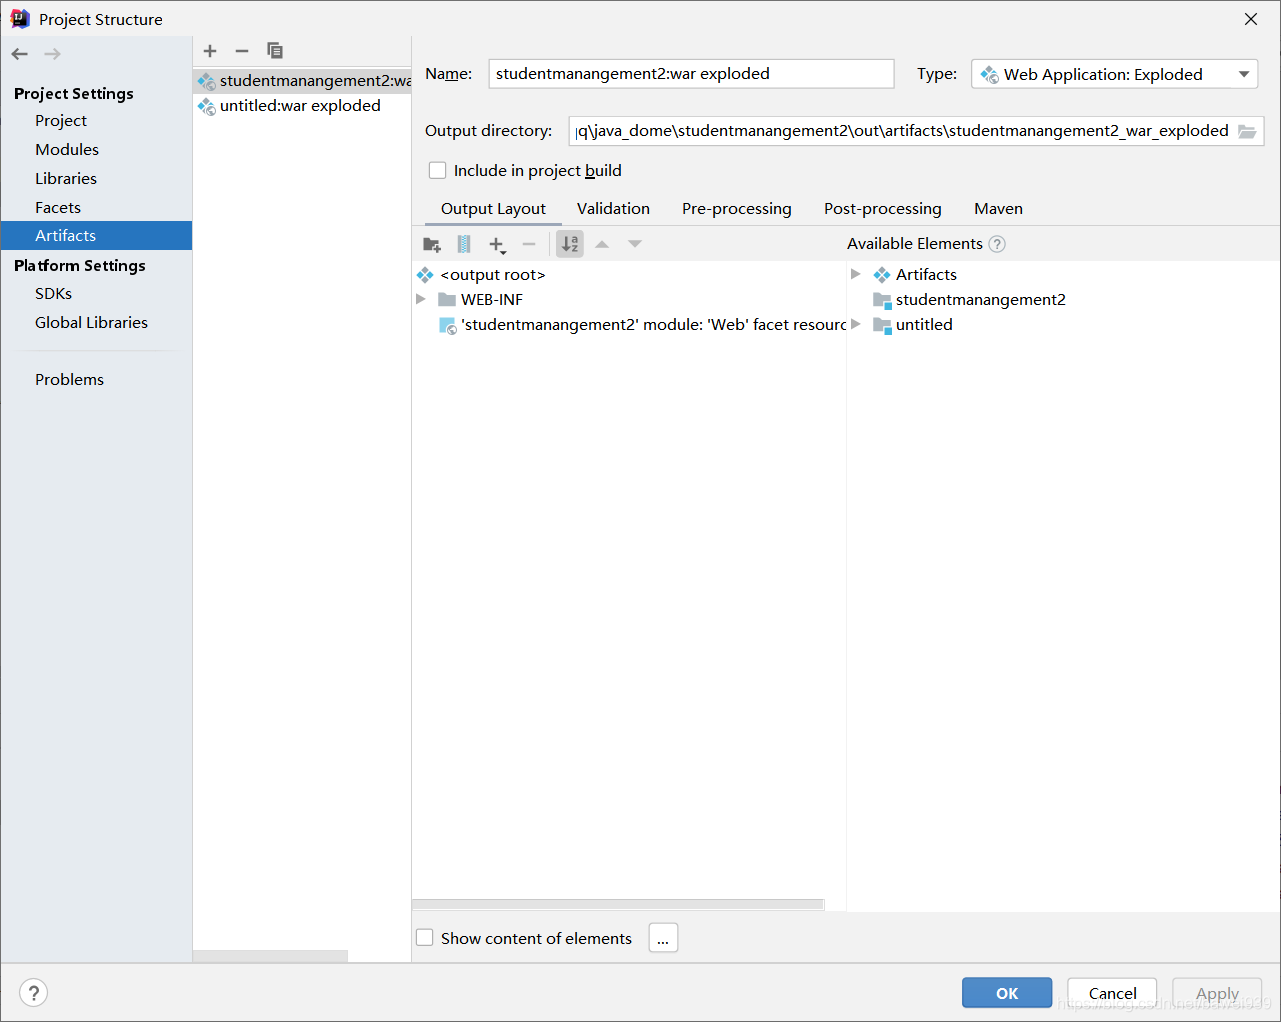Click the WEB-INF folder icon
The height and width of the screenshot is (1022, 1281).
coord(447,300)
